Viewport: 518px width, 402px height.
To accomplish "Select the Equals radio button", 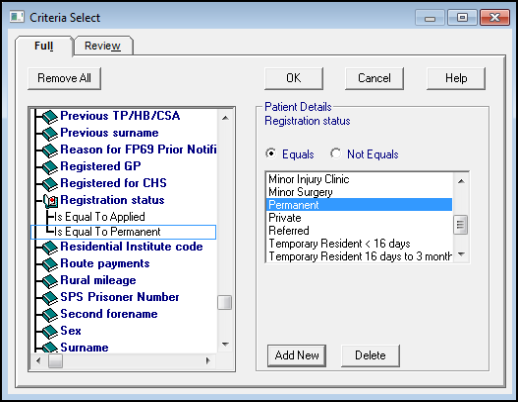I will pos(271,154).
